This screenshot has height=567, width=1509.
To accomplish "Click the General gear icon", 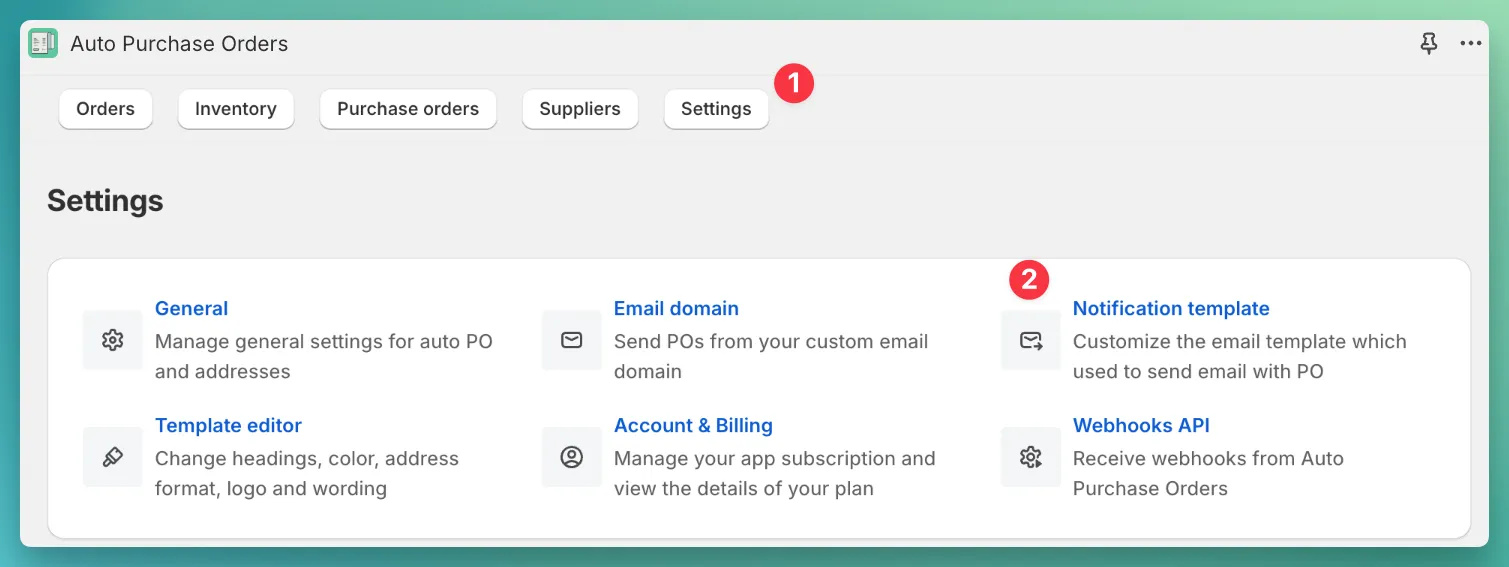I will tap(112, 340).
